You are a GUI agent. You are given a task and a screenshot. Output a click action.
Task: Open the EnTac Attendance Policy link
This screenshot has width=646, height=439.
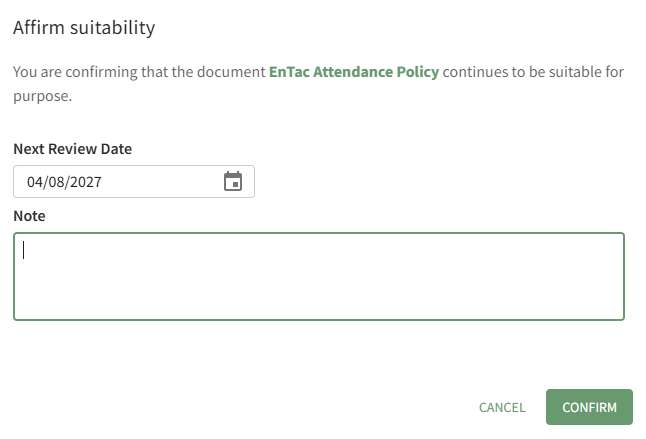(354, 73)
